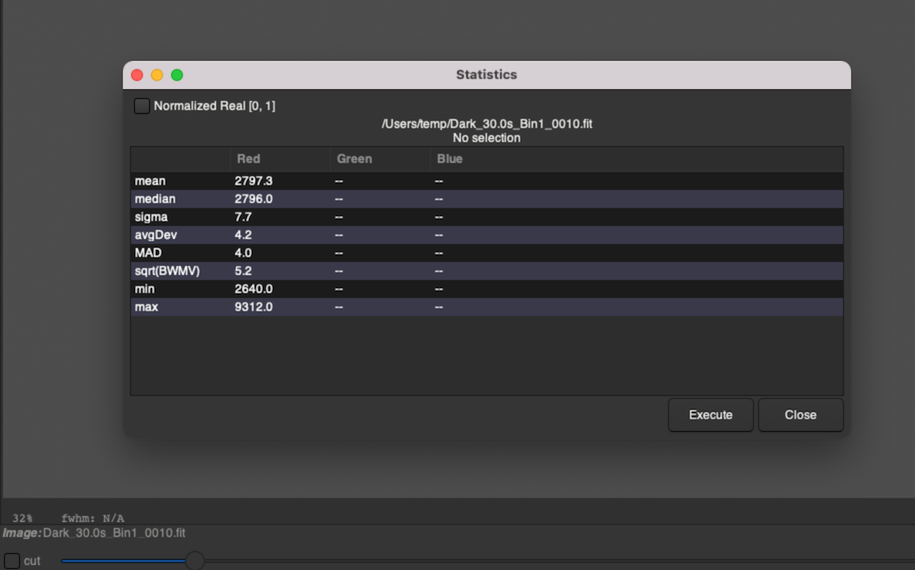Select the Red column header
Screen dimensions: 915x570
tap(249, 159)
